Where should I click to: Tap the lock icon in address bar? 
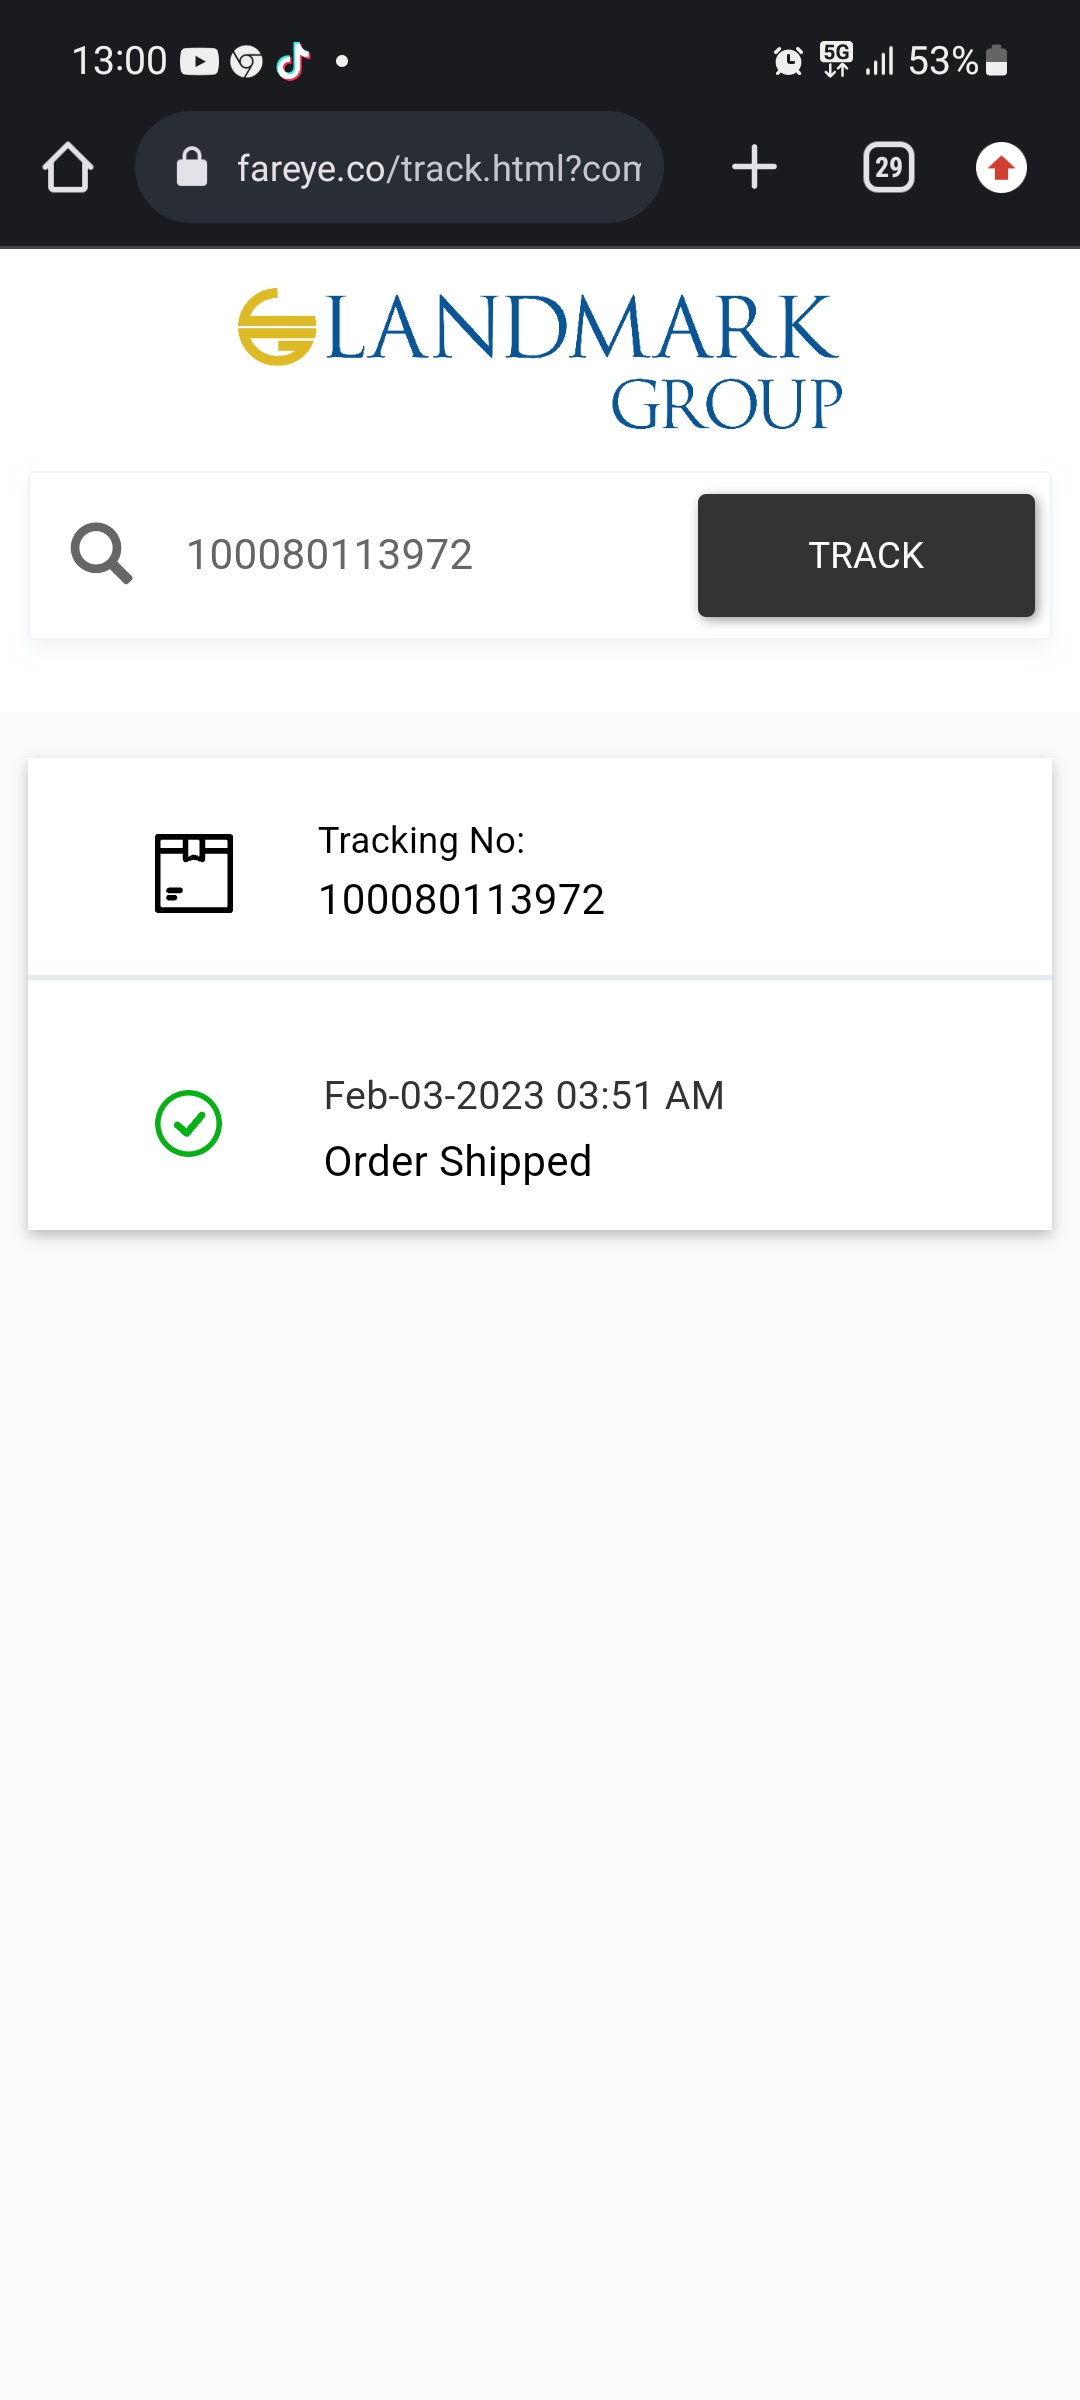click(192, 167)
